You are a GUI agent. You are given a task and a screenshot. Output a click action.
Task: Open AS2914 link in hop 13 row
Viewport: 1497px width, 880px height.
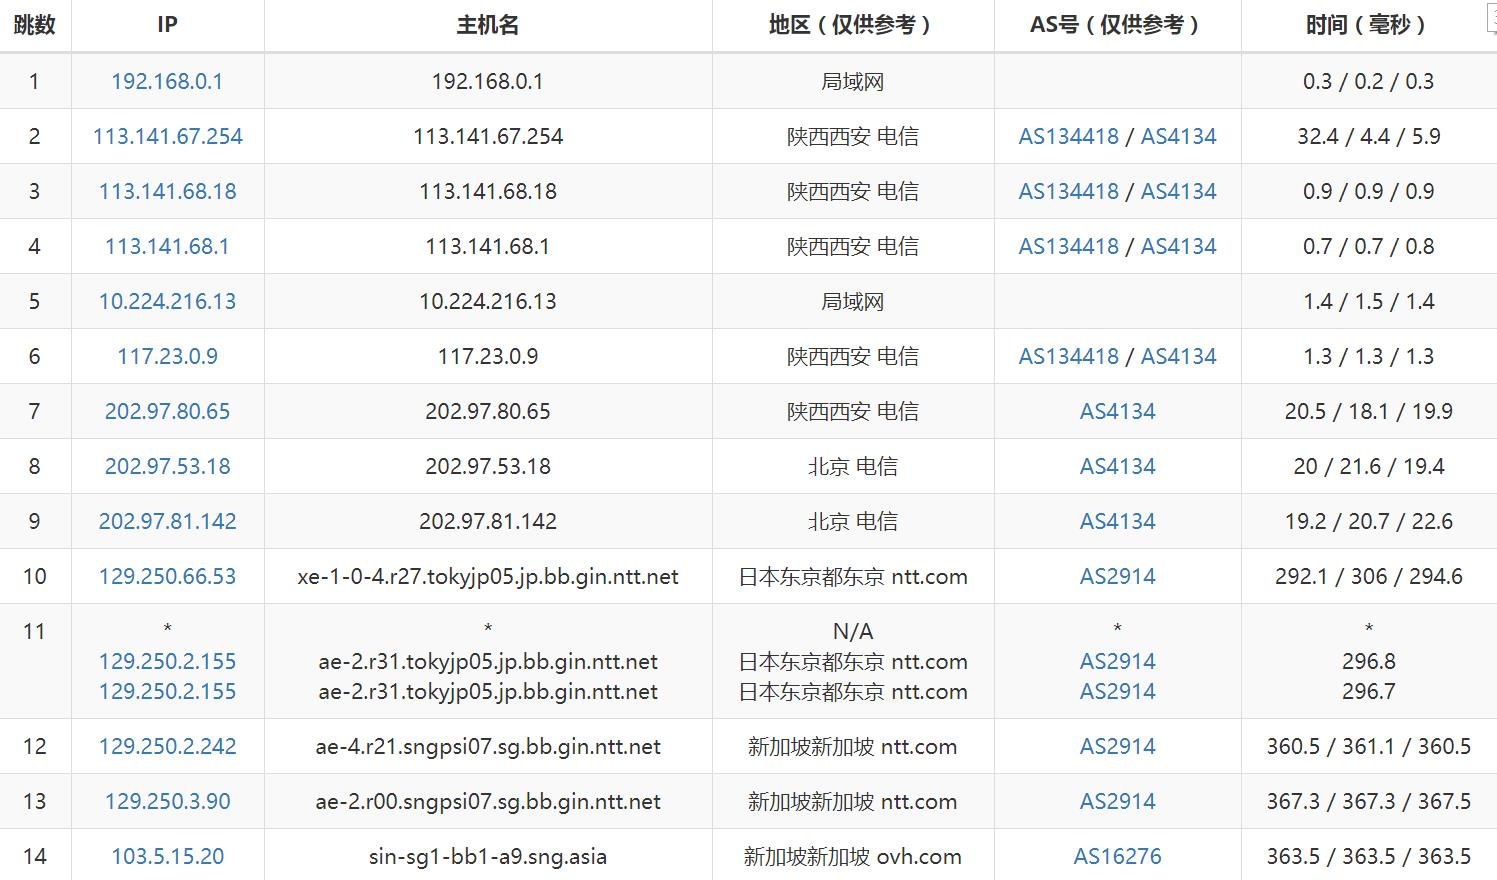pyautogui.click(x=1117, y=802)
